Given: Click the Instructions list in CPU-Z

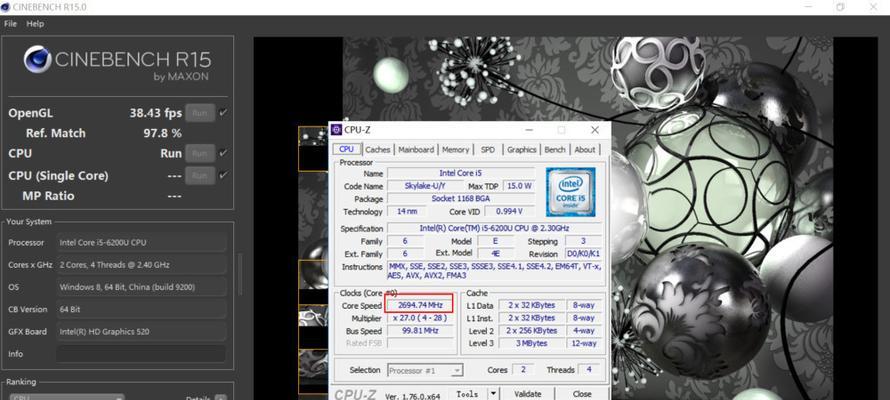Looking at the screenshot, I should 494,271.
